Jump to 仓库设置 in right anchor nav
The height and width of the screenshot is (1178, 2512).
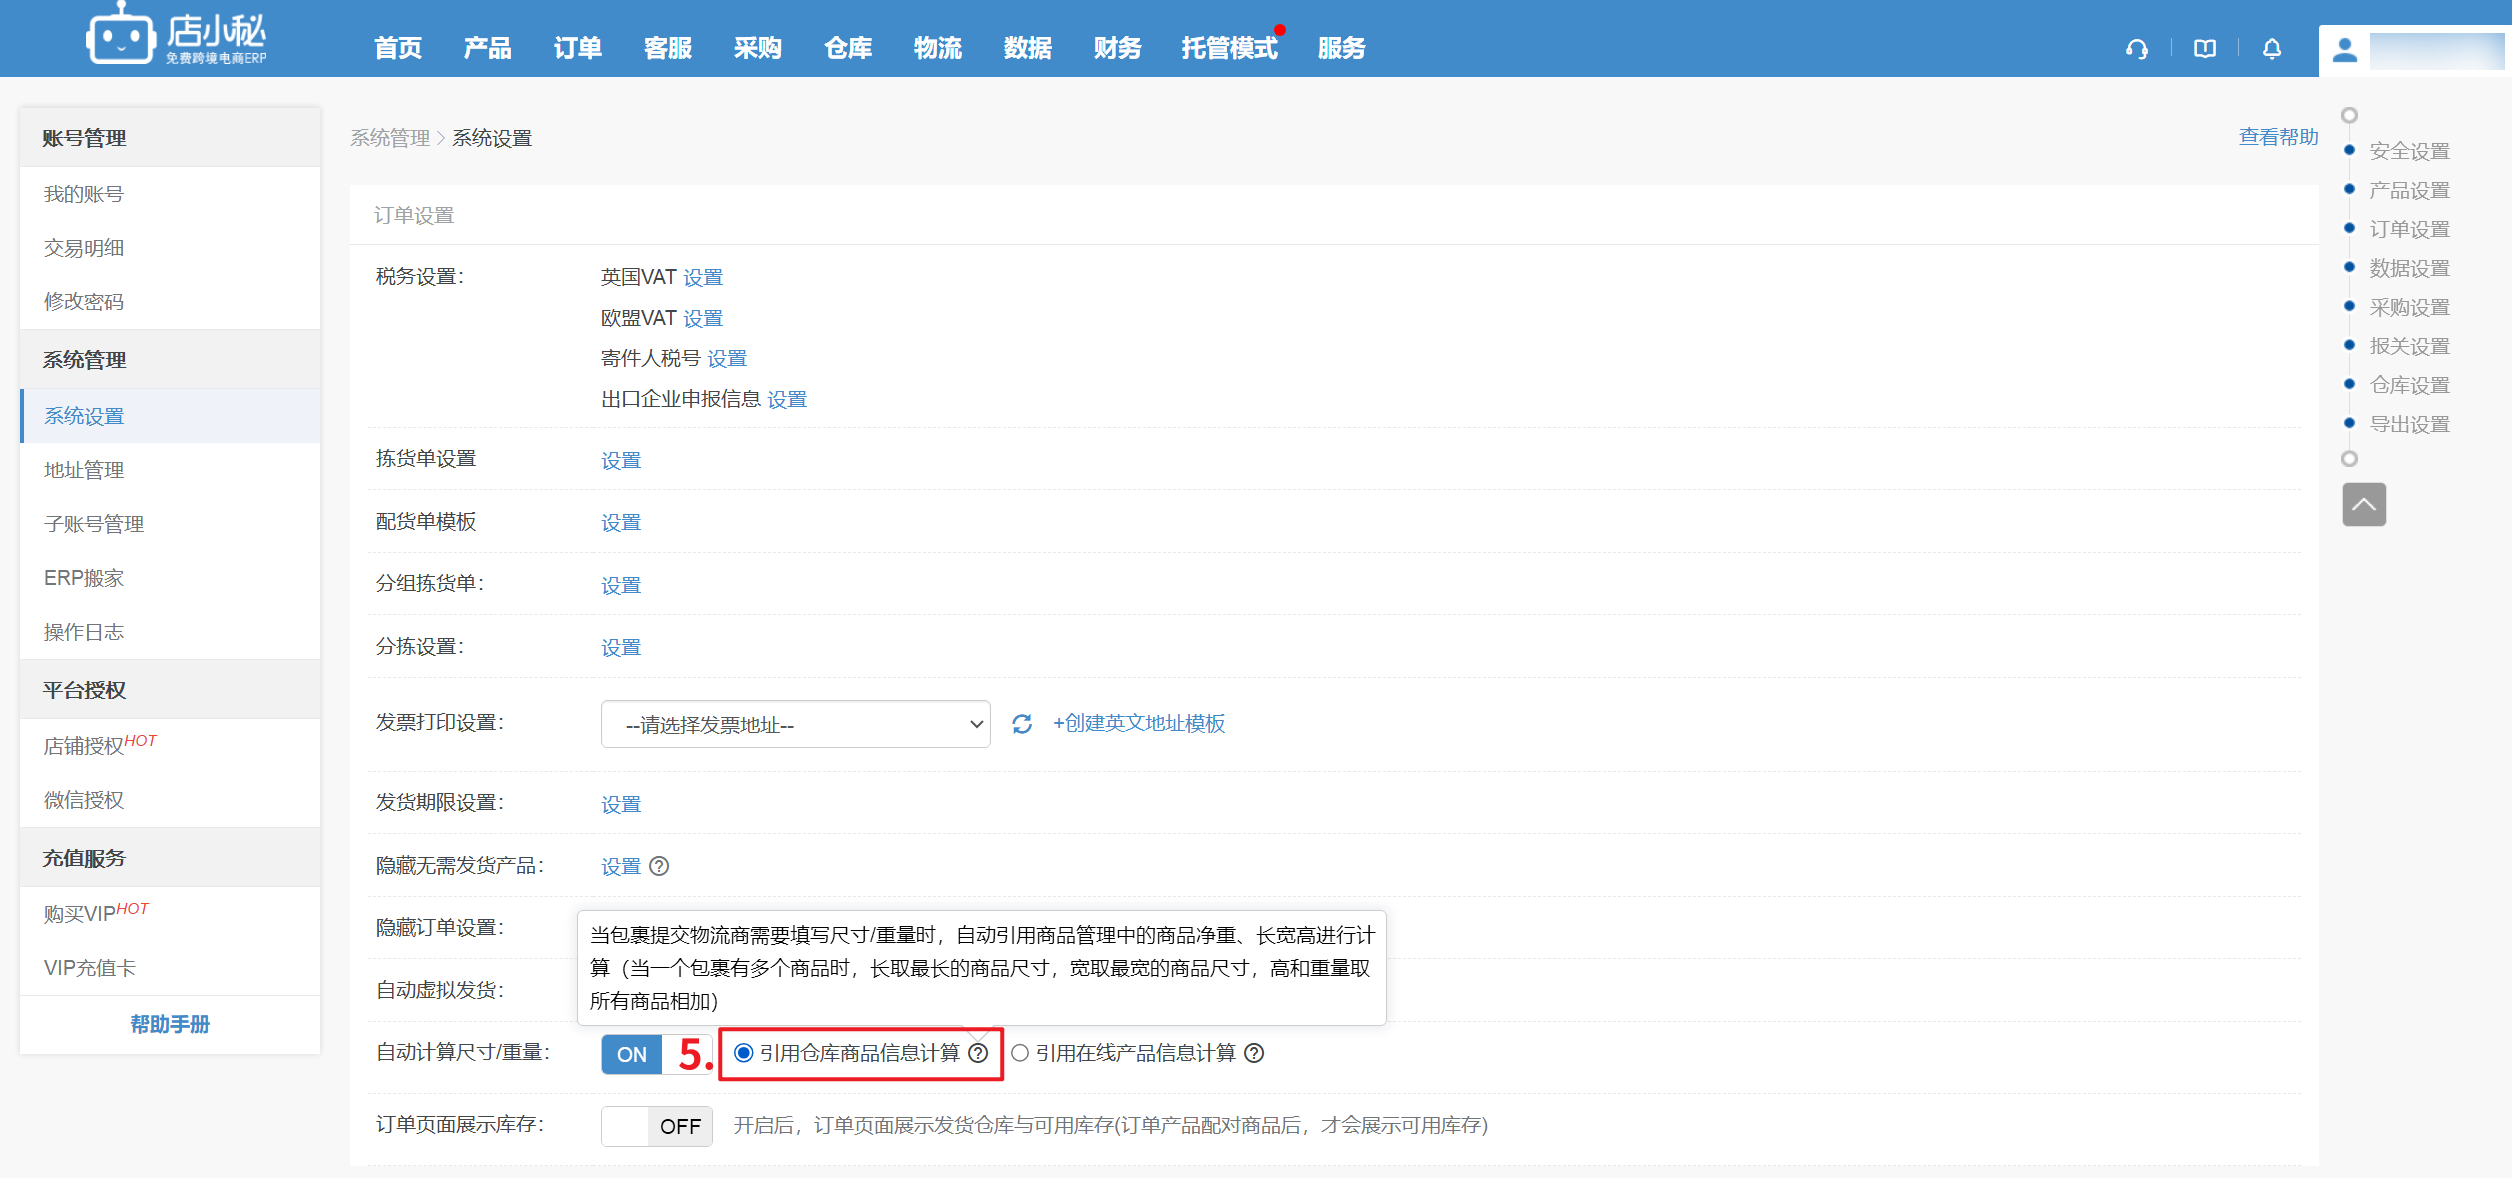[x=2409, y=385]
